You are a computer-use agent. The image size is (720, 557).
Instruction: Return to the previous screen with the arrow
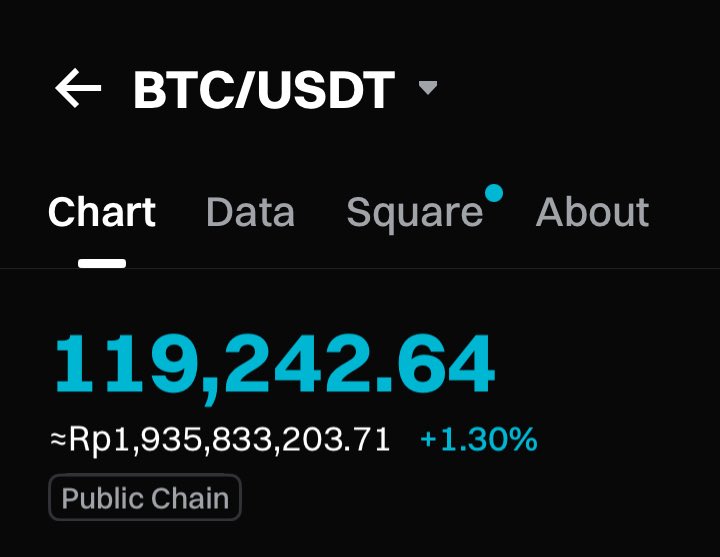pos(78,88)
